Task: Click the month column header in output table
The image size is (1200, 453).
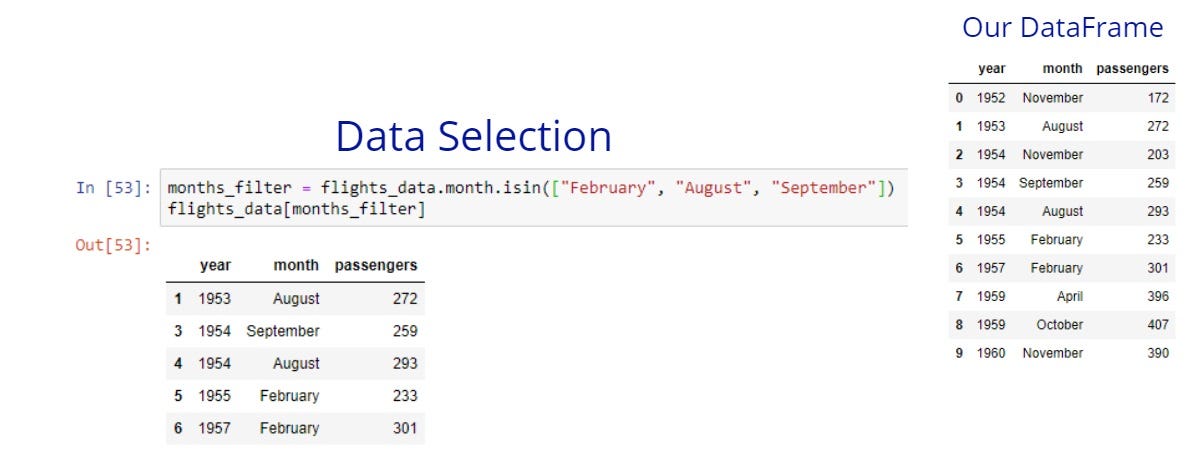Action: [297, 265]
